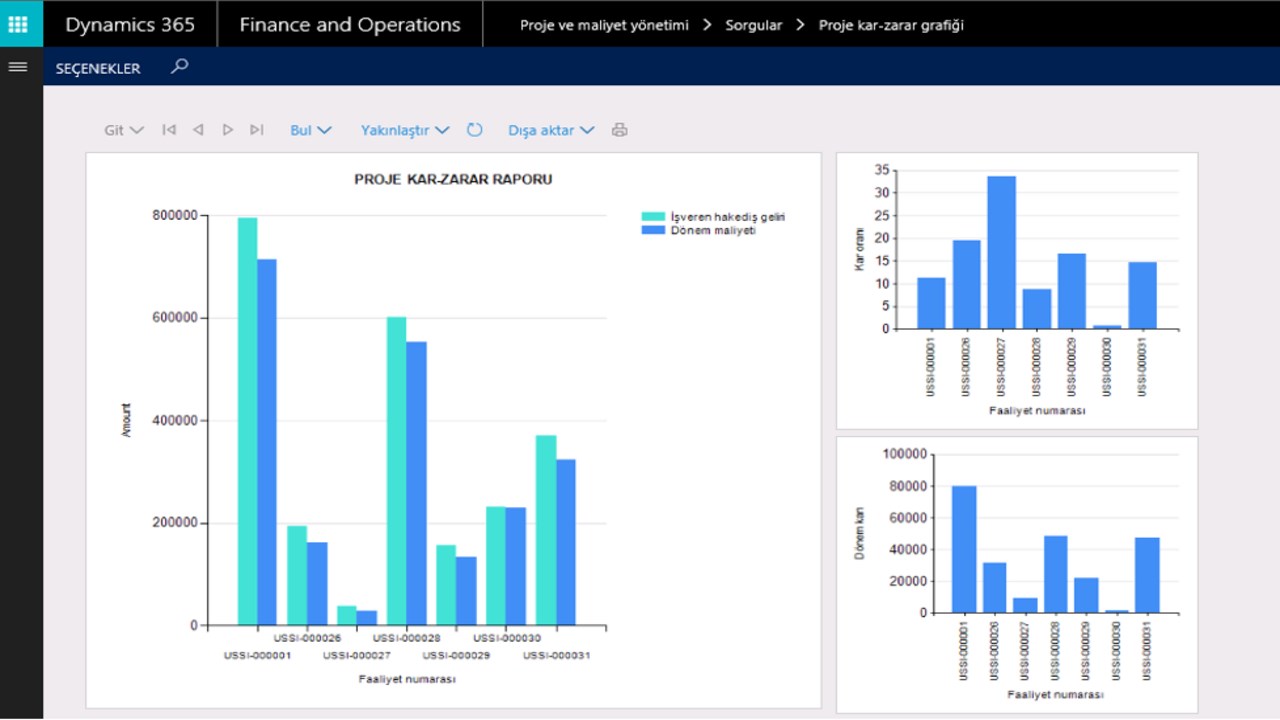
Task: Refresh the report
Action: [x=475, y=130]
